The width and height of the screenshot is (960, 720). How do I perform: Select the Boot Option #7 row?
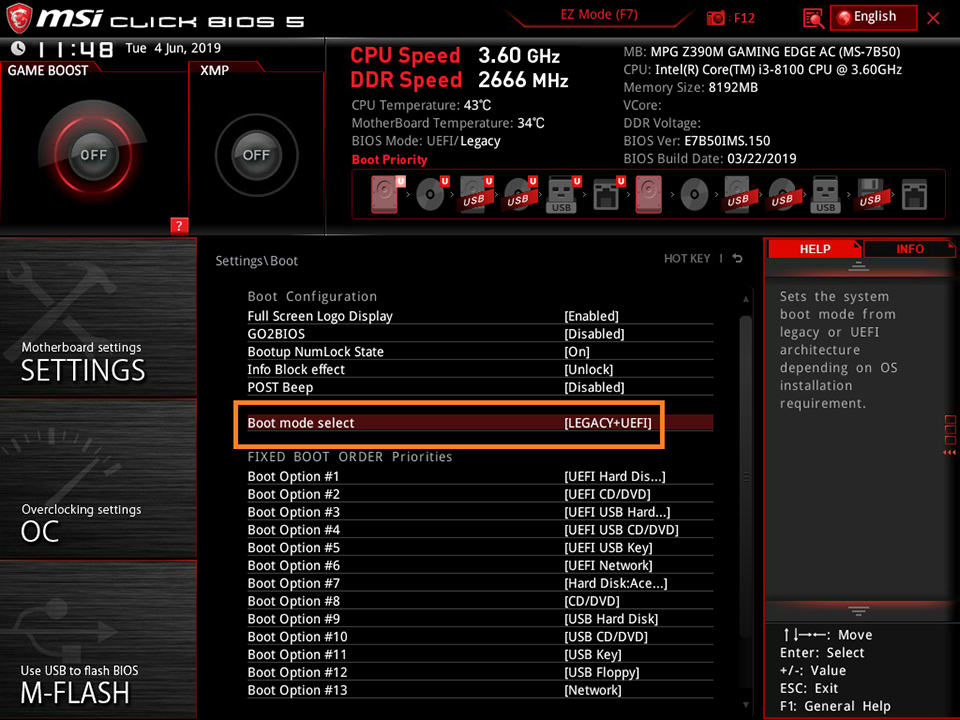[480, 583]
